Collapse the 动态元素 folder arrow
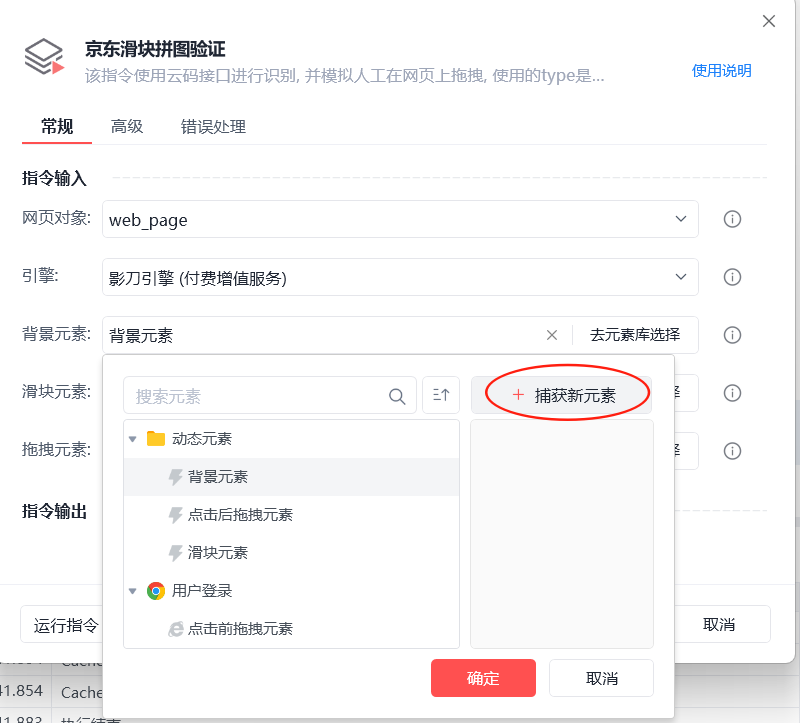800x723 pixels. (133, 439)
